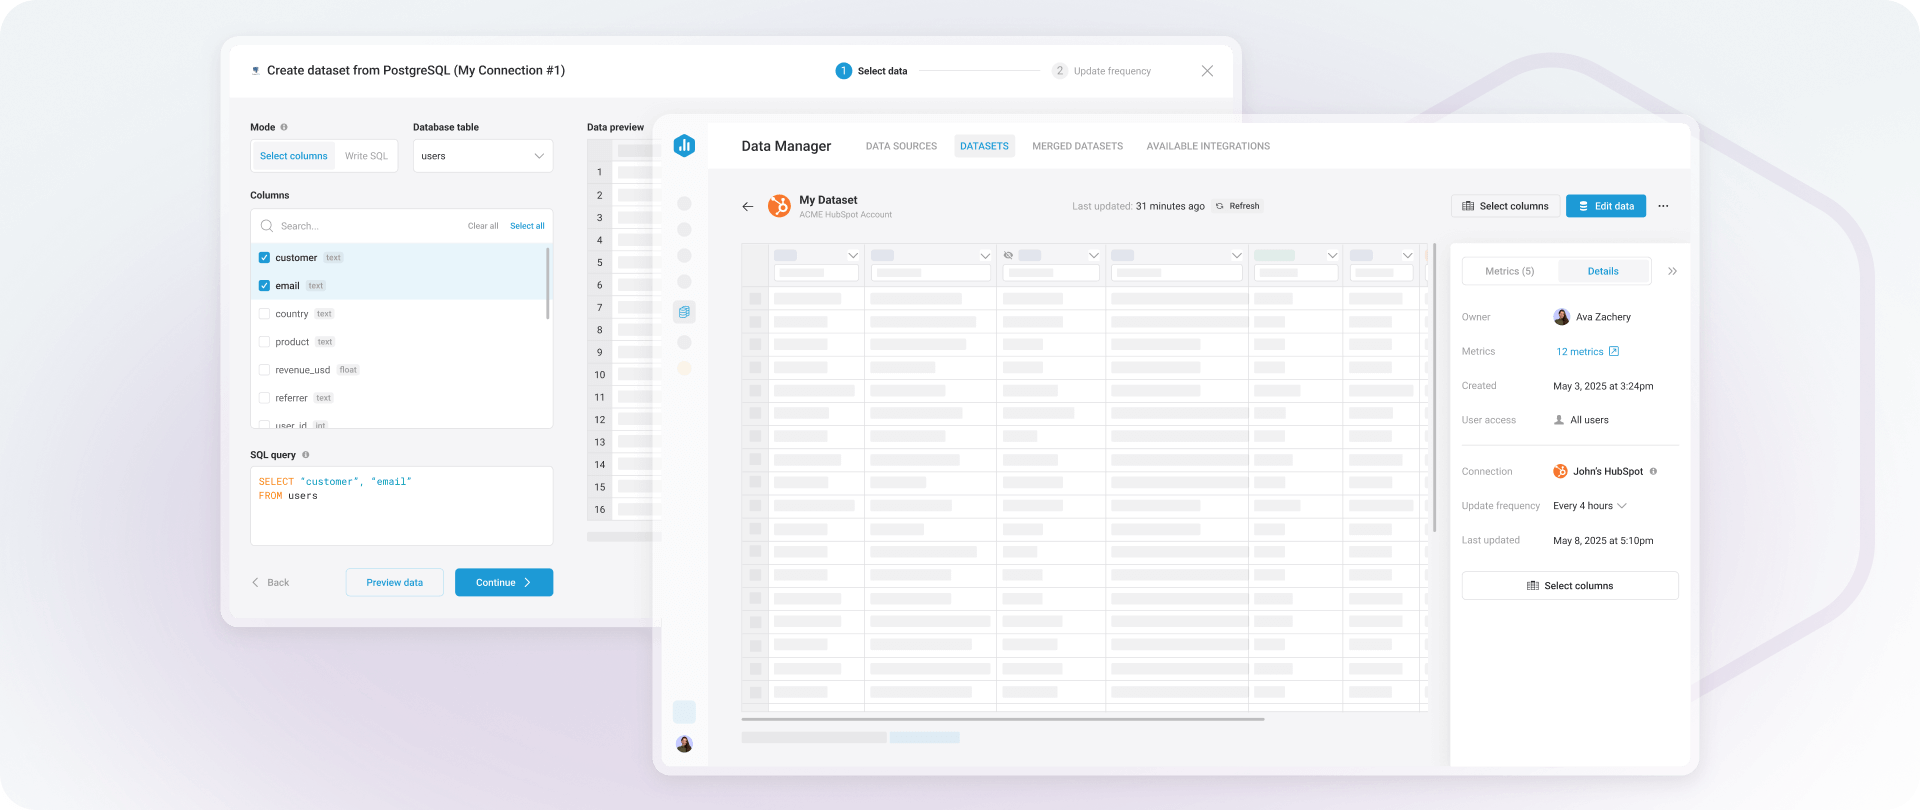Click the Databox logo icon in sidebar
The image size is (1920, 810).
pos(684,146)
